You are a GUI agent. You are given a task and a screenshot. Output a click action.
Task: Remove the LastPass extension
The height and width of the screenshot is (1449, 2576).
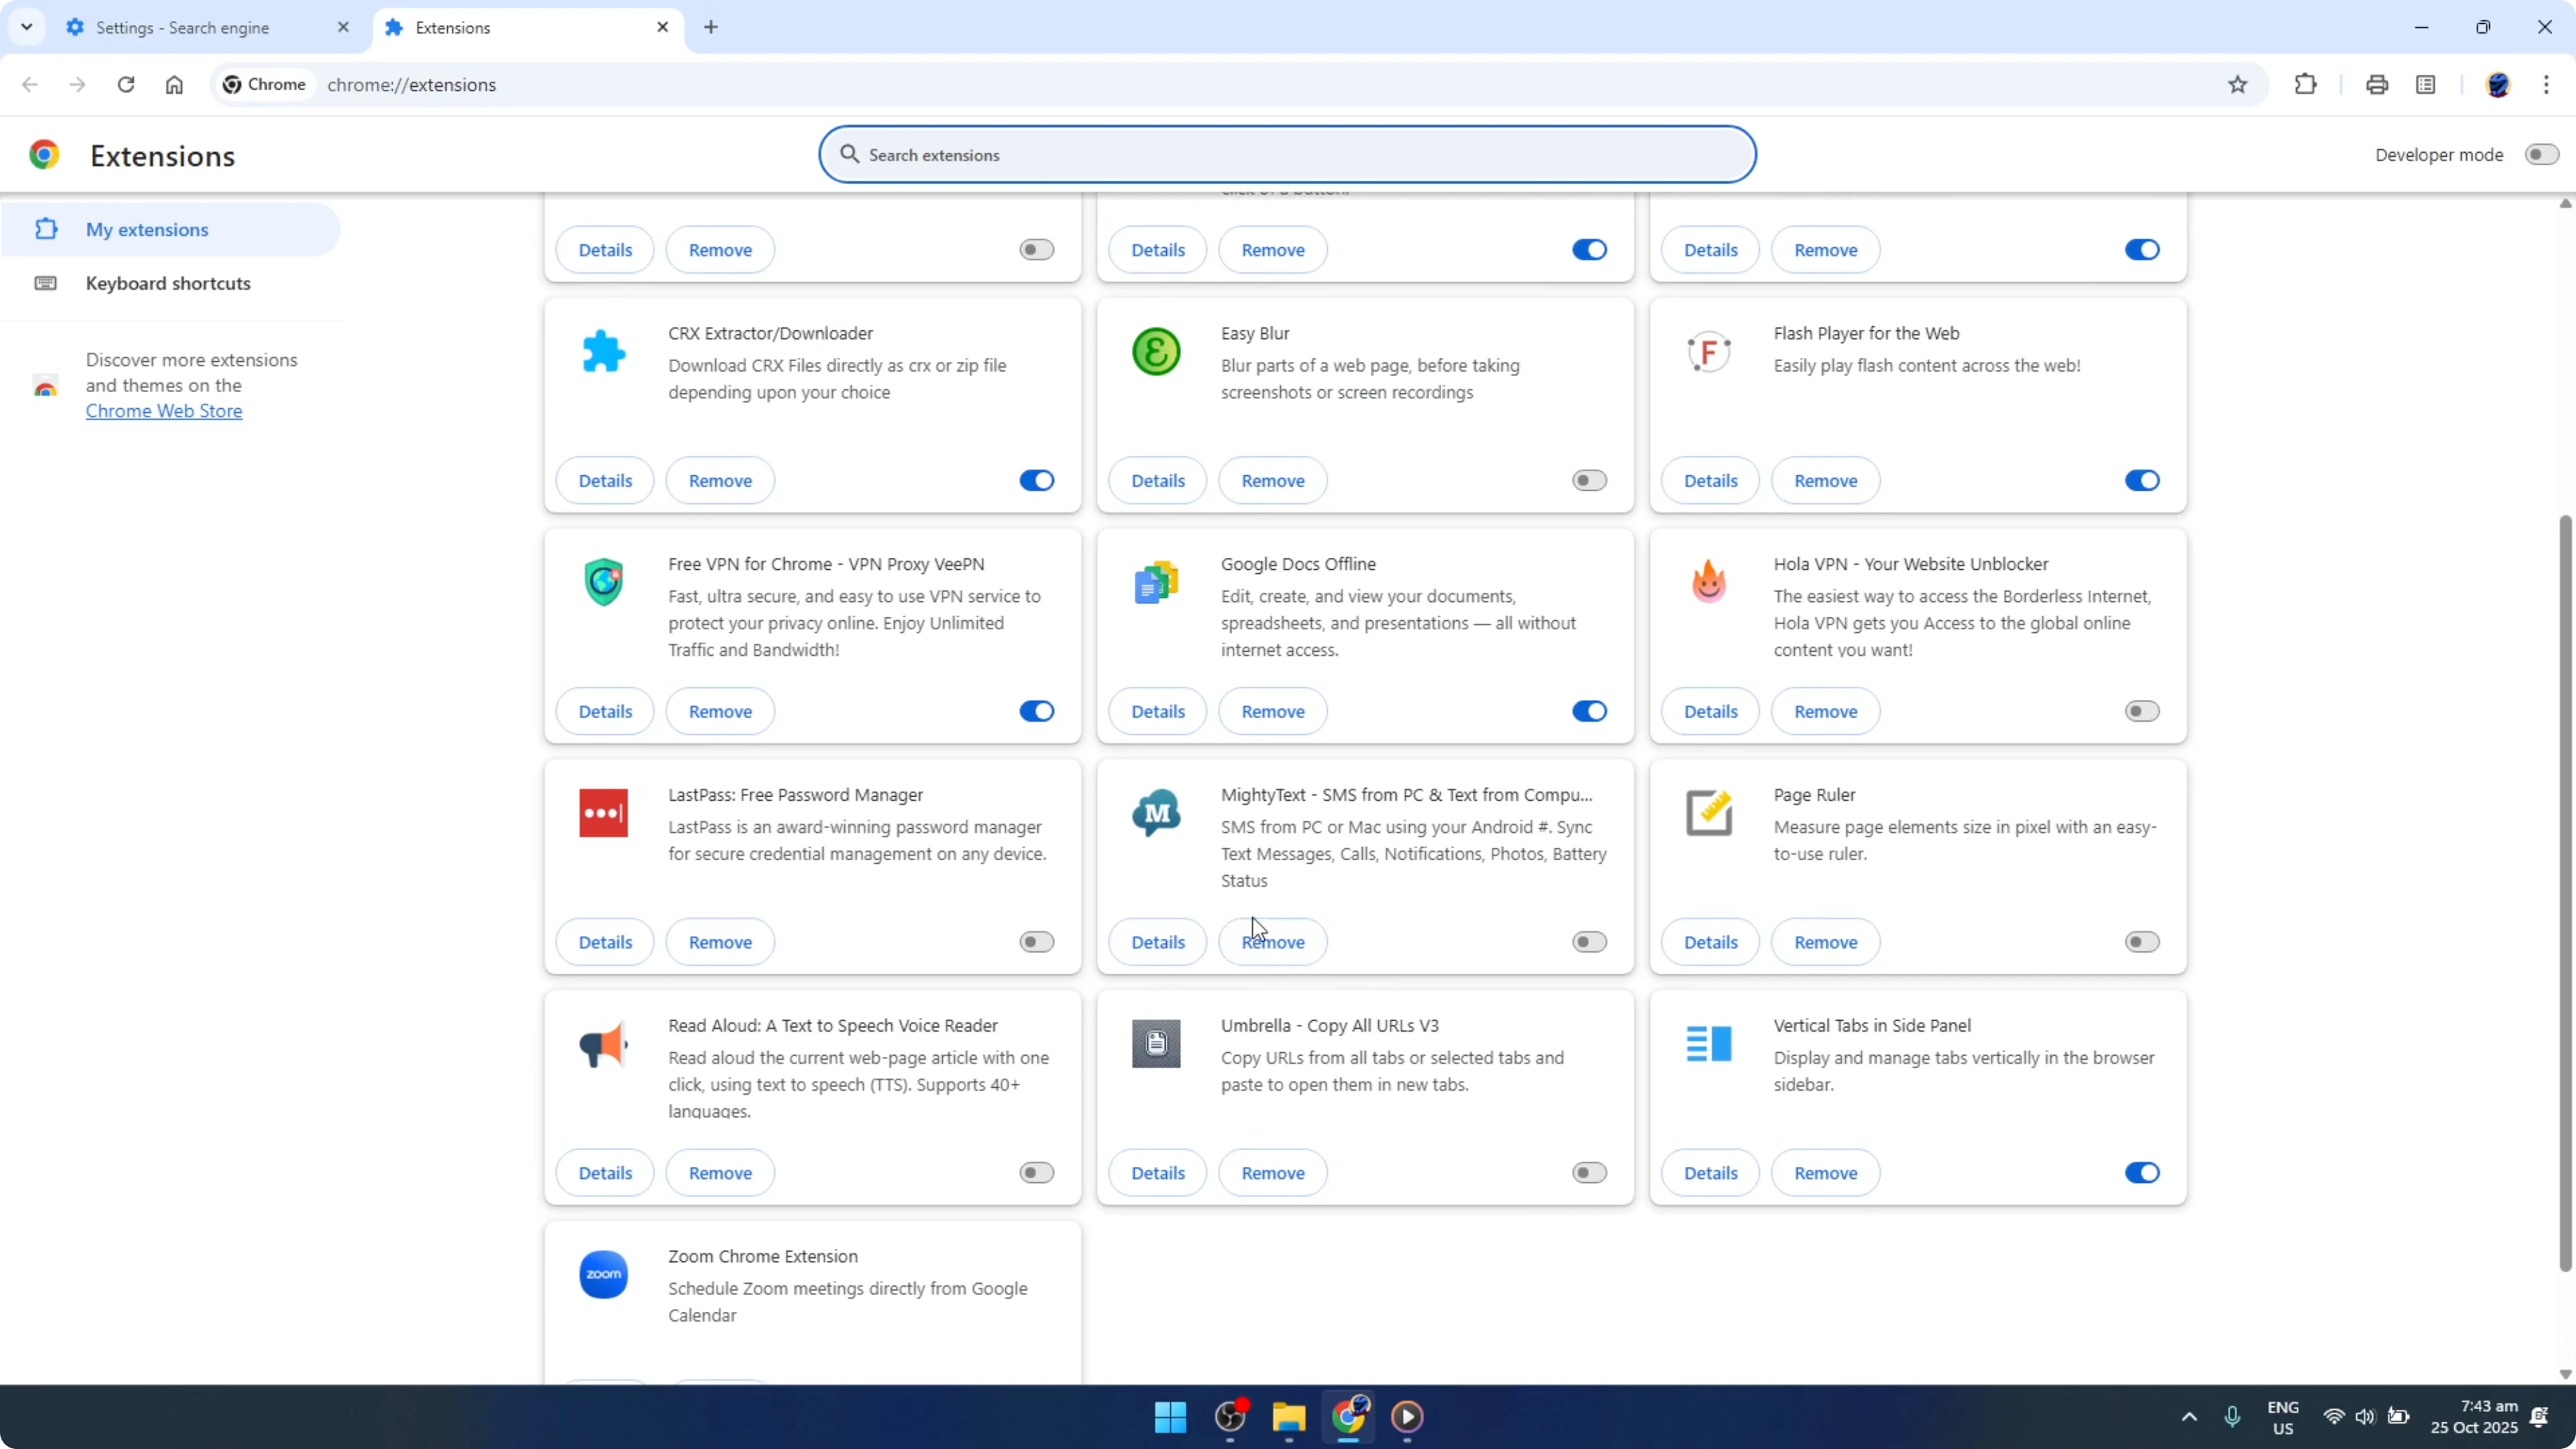point(720,942)
